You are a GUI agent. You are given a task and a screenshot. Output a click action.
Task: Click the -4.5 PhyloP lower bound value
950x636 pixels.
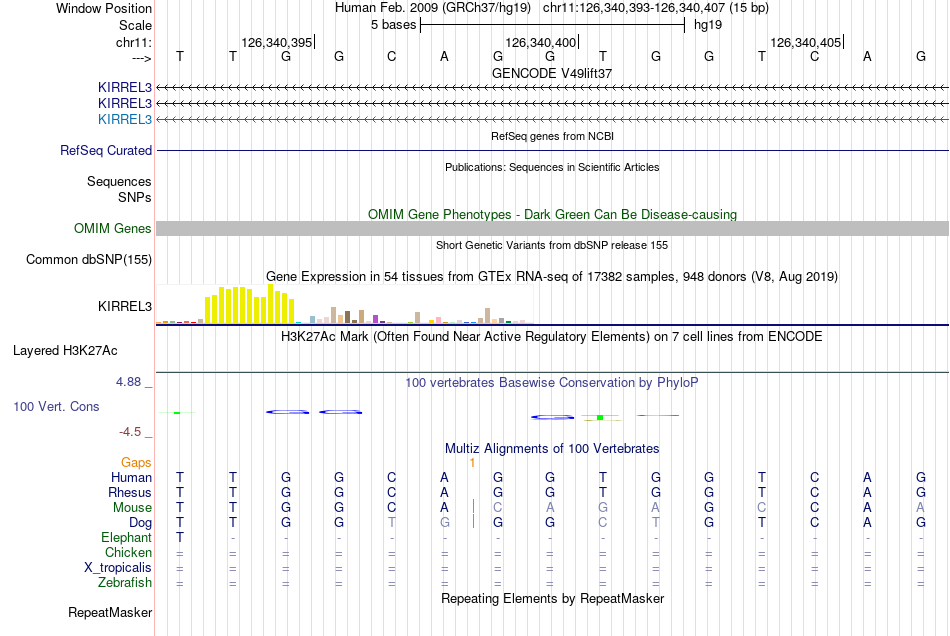130,432
